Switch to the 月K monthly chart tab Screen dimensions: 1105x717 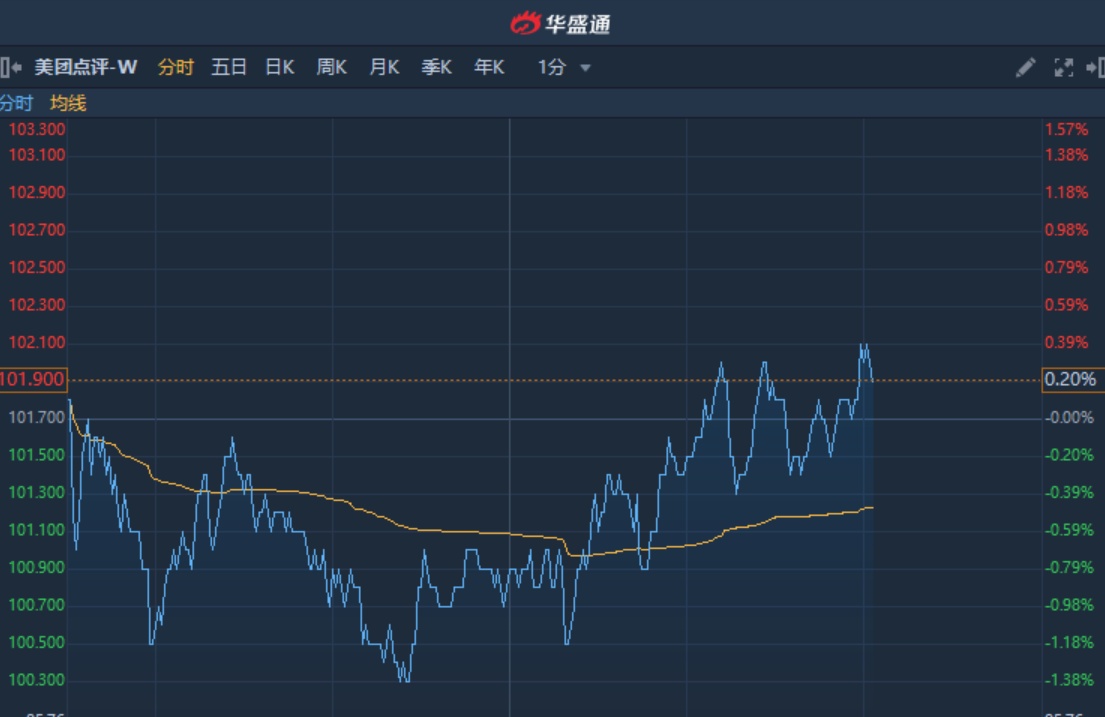point(384,68)
